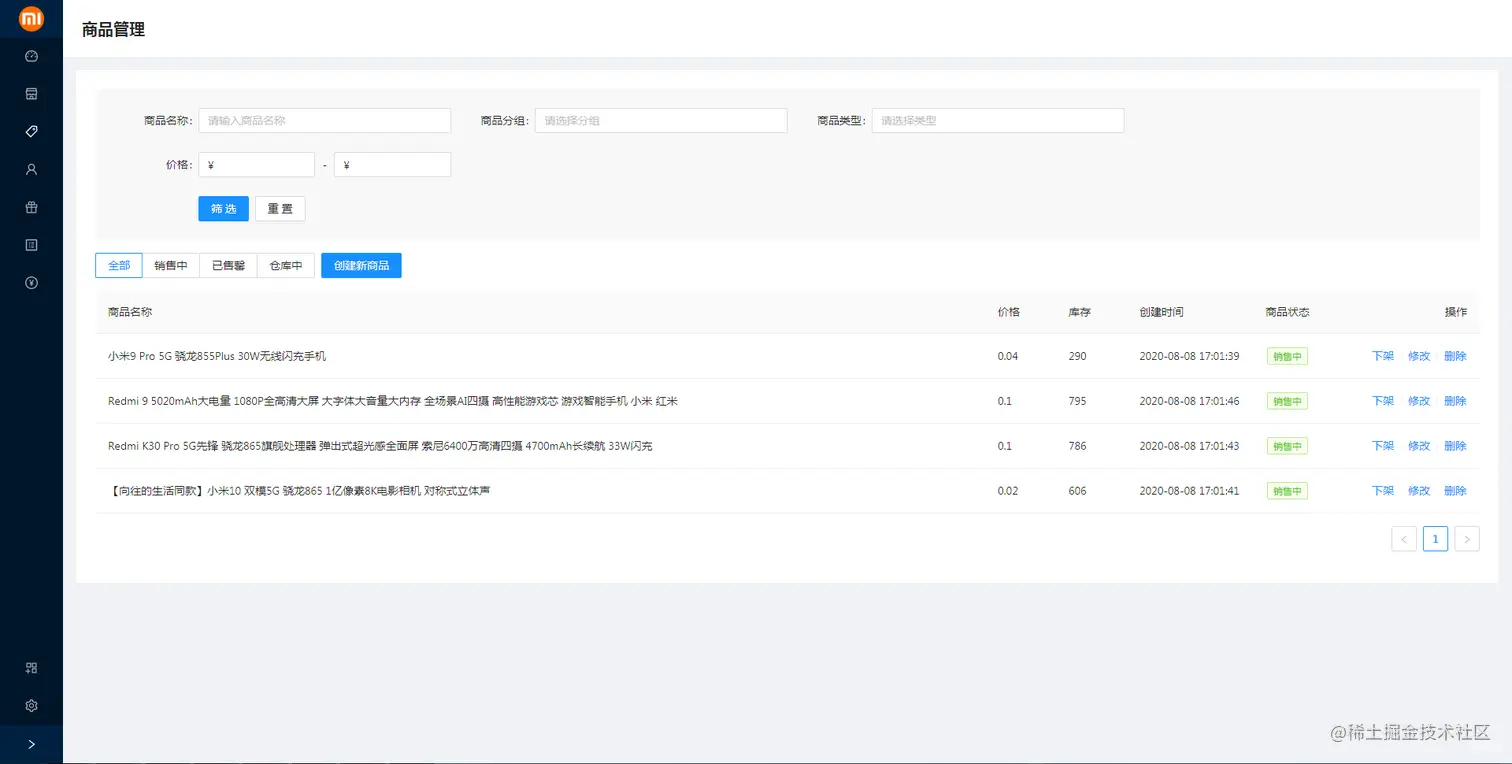Click the maximum price input field
The image size is (1512, 764).
[392, 165]
